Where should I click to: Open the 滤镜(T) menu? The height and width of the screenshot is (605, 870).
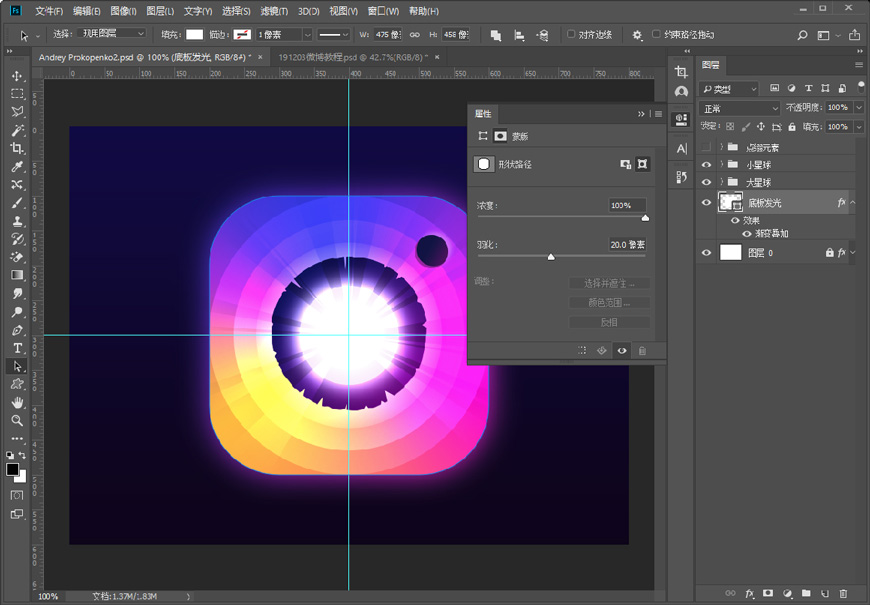(274, 11)
